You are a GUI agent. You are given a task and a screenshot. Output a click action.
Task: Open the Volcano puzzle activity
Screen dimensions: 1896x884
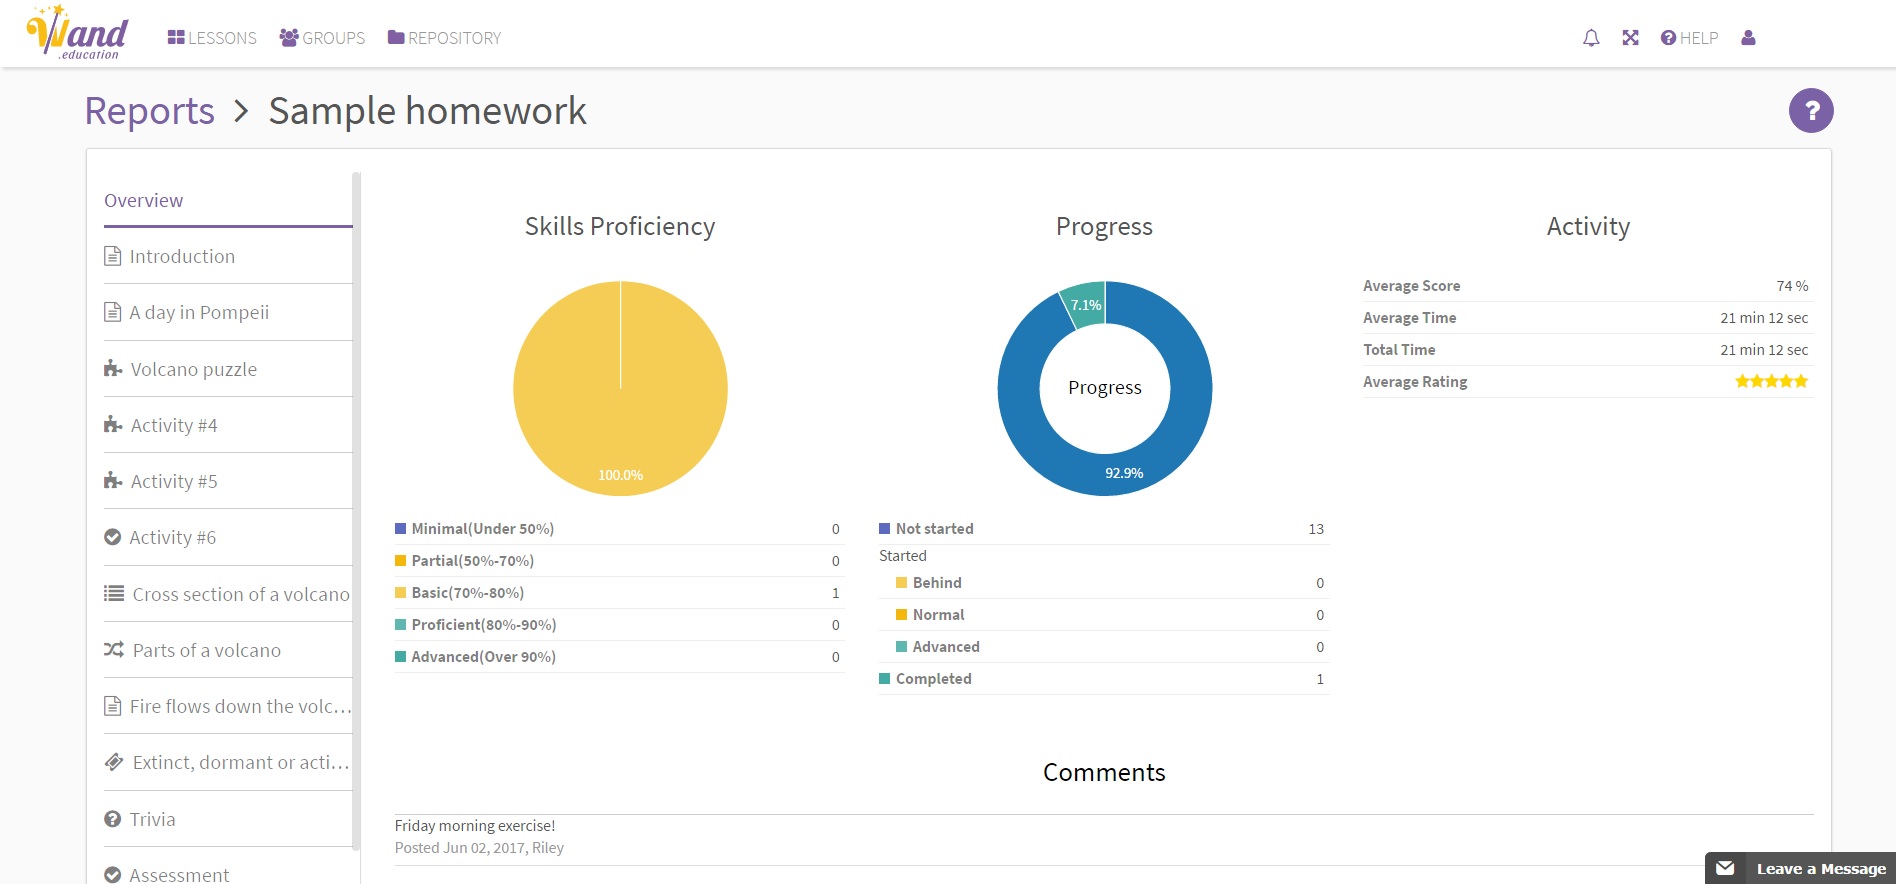[x=193, y=369]
